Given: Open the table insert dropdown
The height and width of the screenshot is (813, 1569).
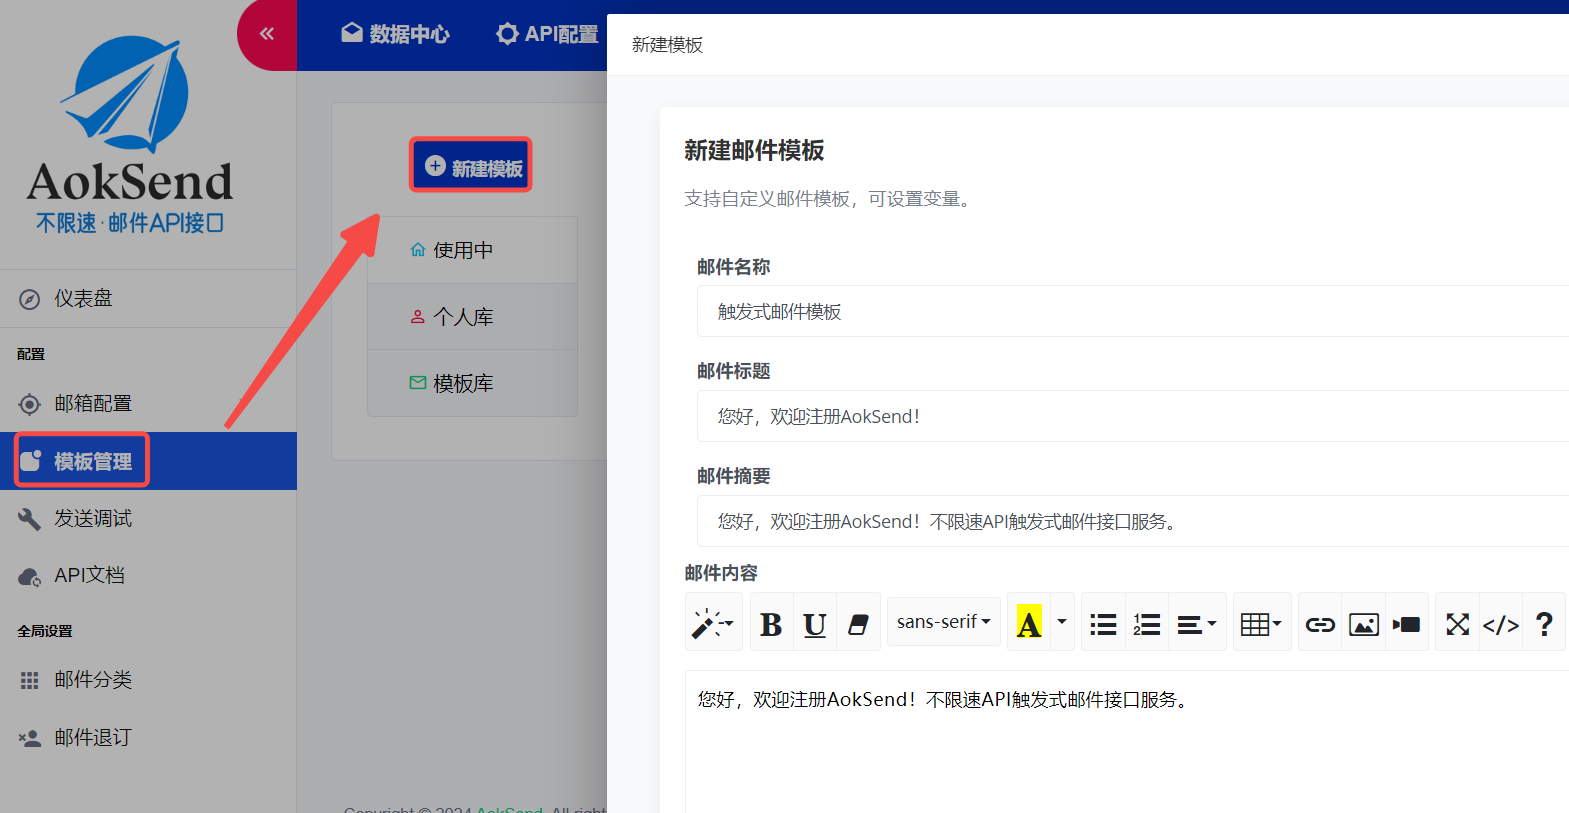Looking at the screenshot, I should pyautogui.click(x=1262, y=623).
